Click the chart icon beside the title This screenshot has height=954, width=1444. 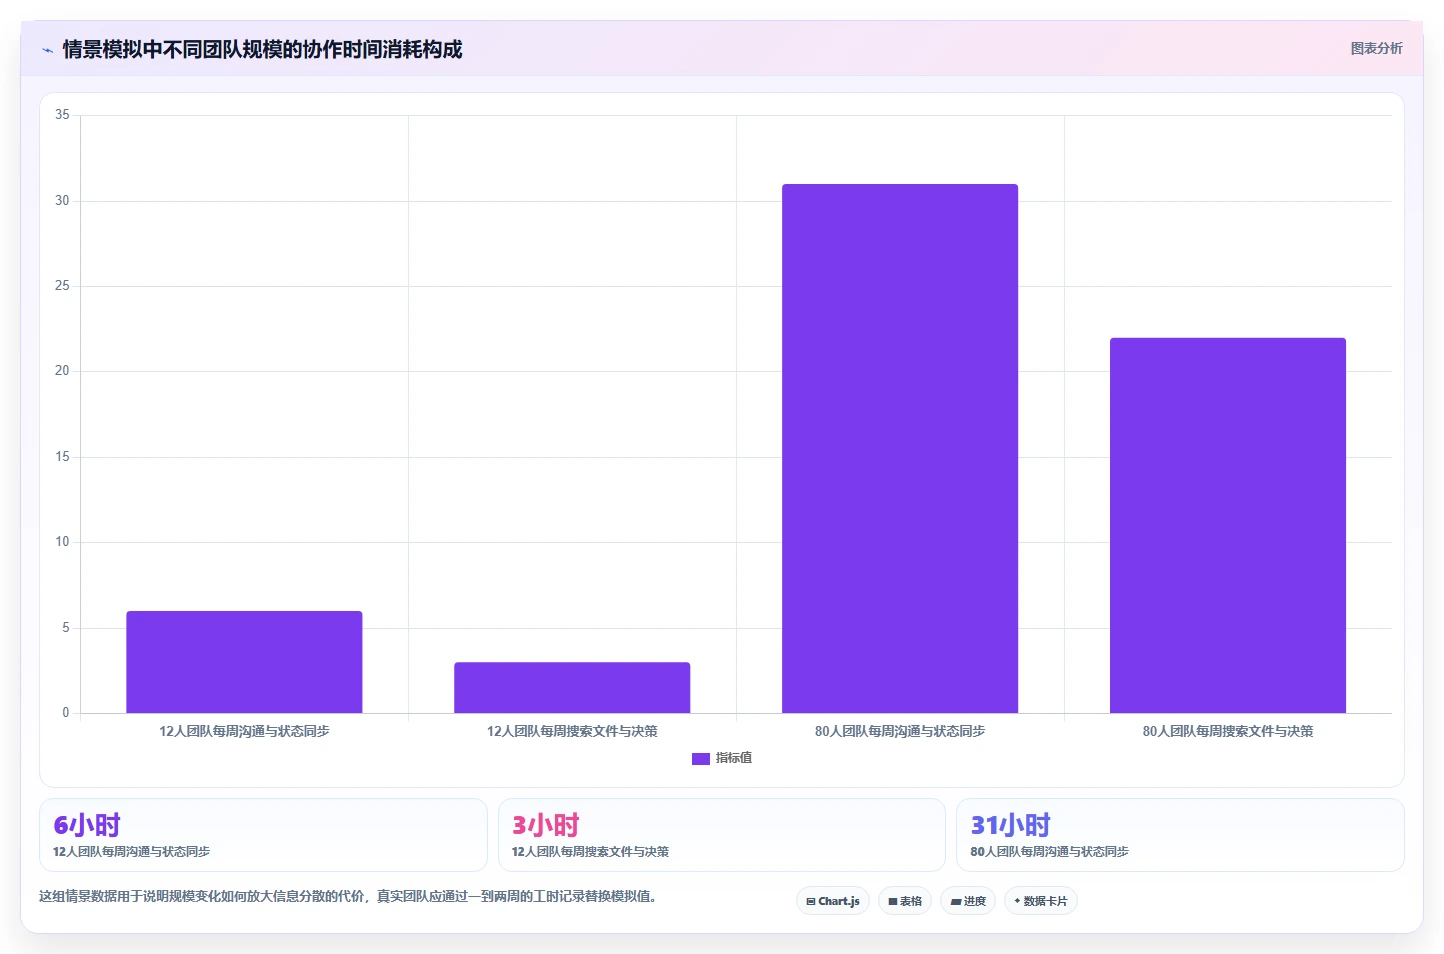pos(47,50)
